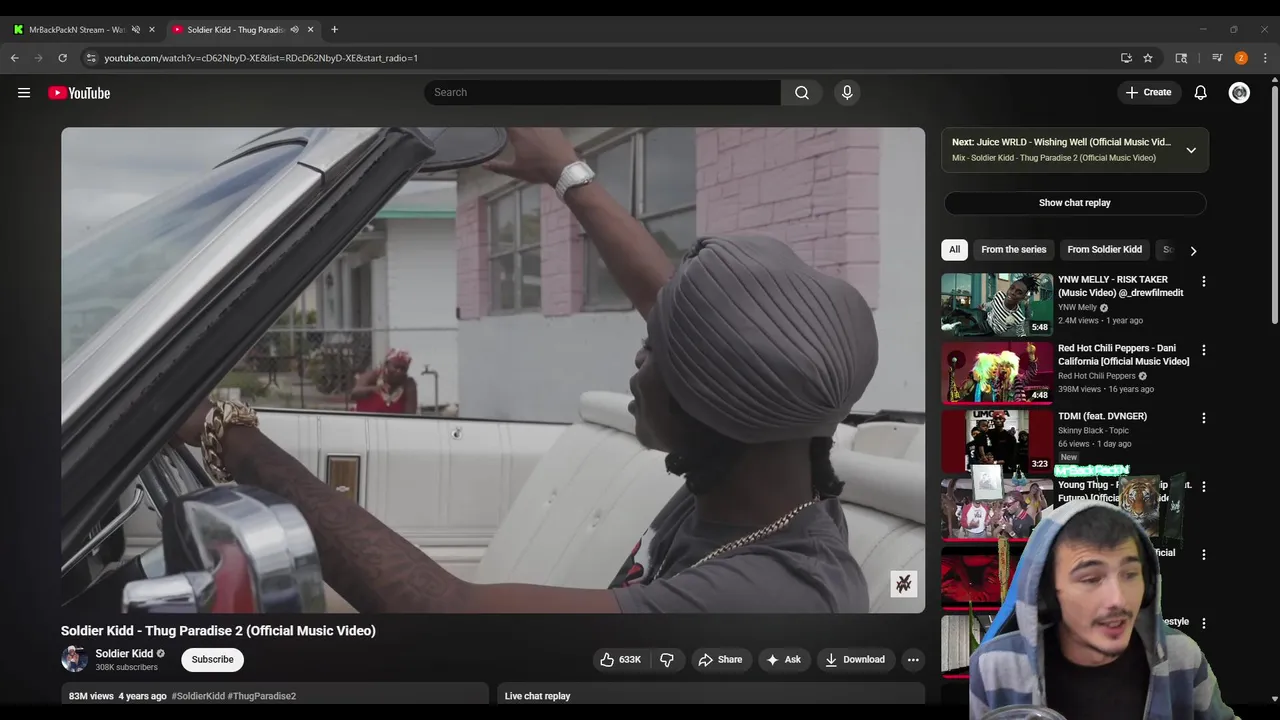
Task: Unmute the MrBackPackN Stream tab
Action: [x=136, y=29]
